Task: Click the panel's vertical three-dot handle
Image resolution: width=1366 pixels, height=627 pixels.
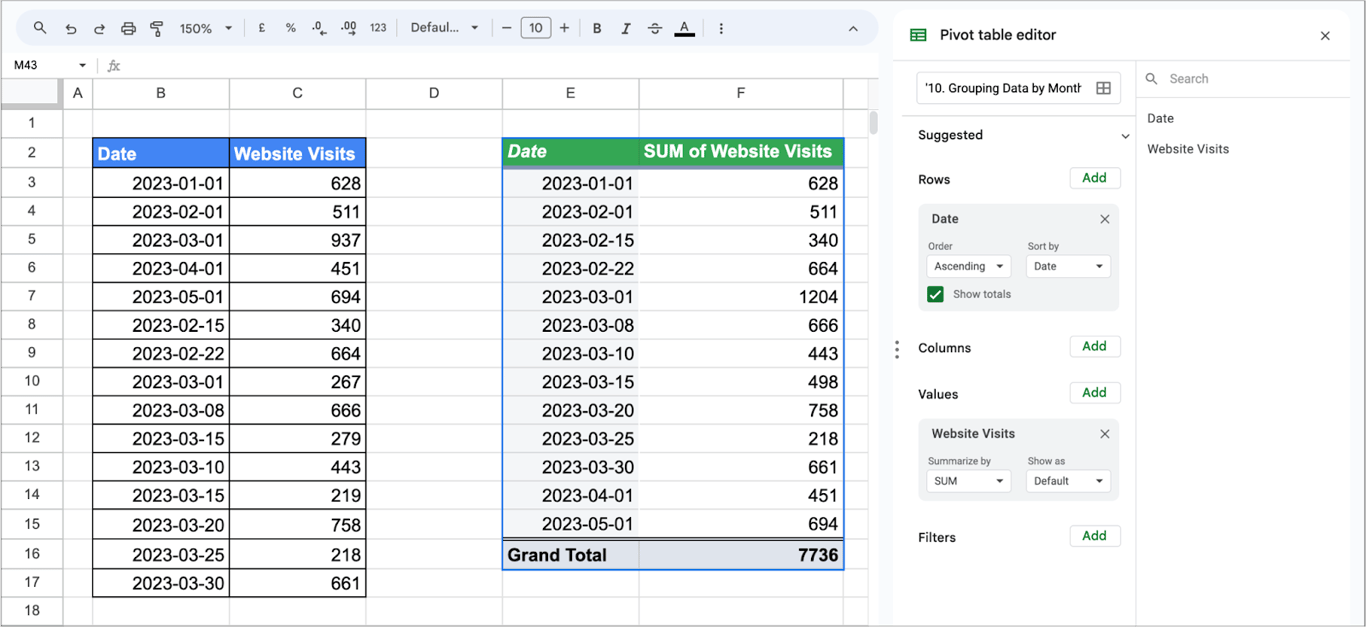Action: pos(897,349)
